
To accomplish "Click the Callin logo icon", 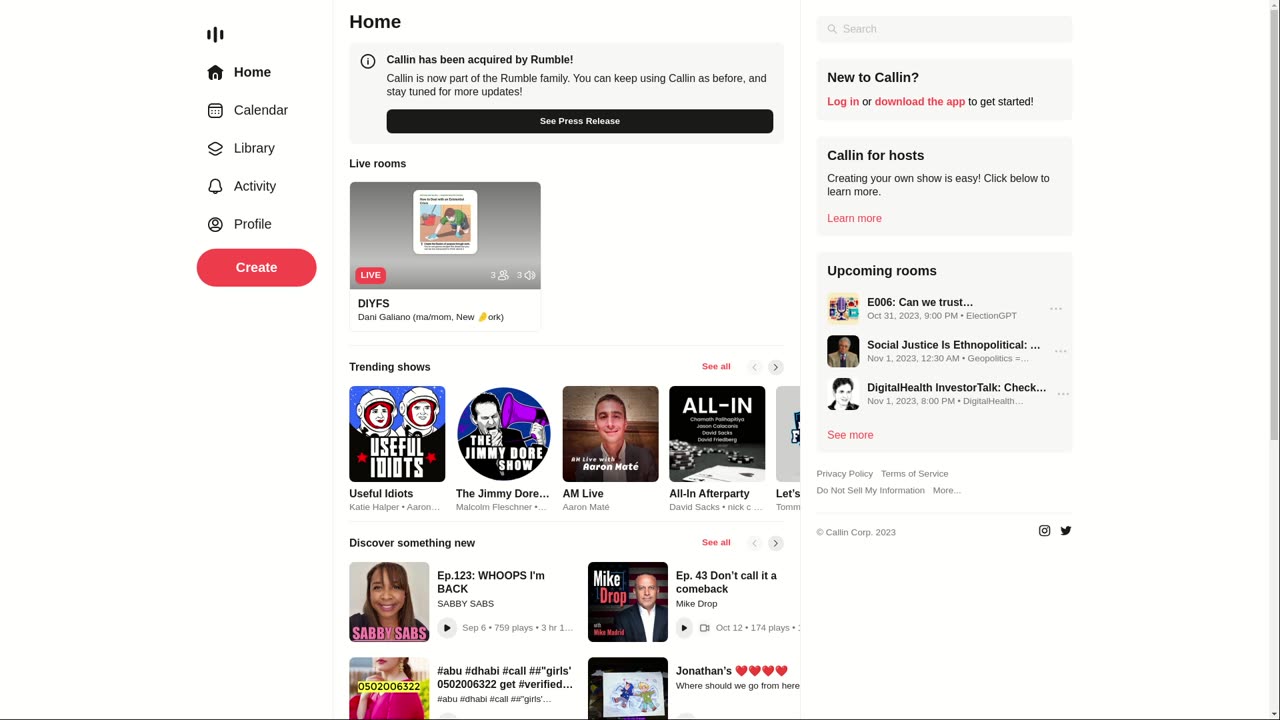I will (x=215, y=35).
